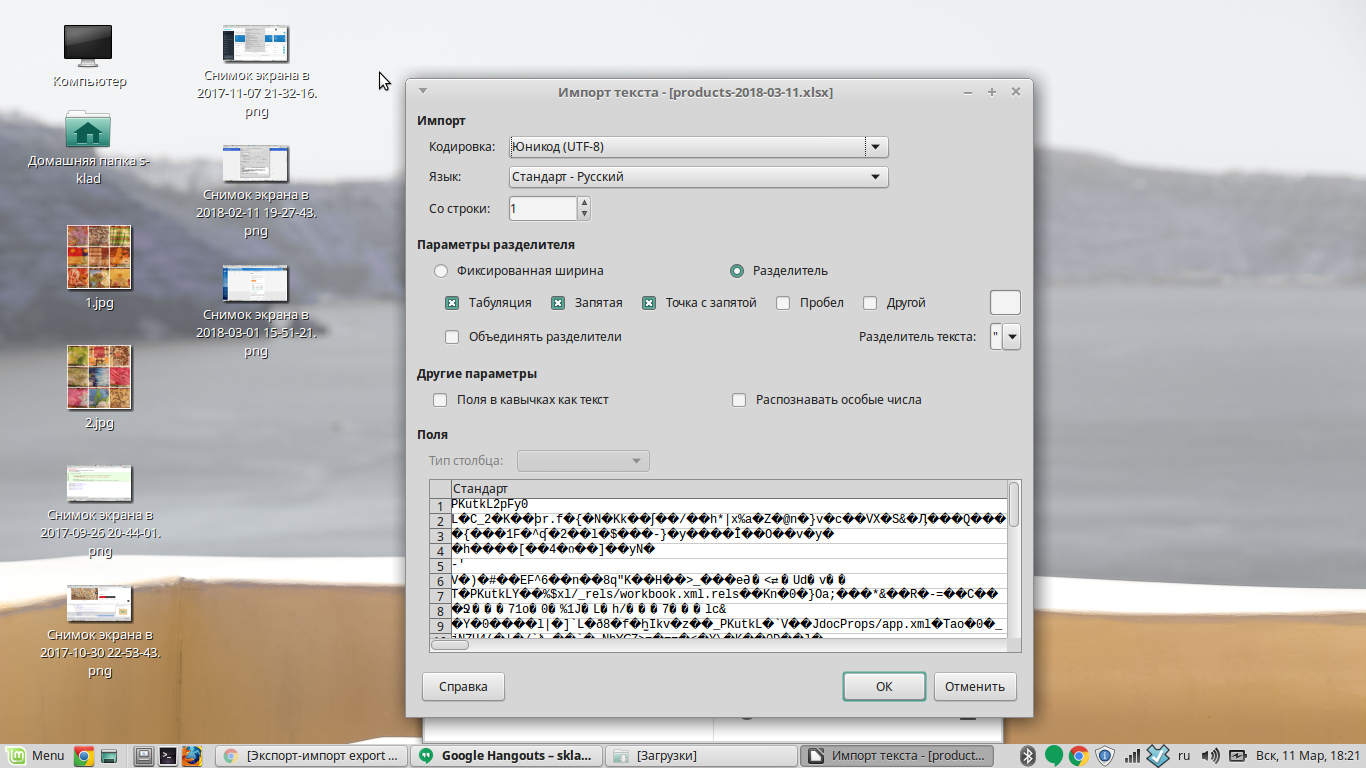Open the Разделитель текста dropdown arrow

point(1012,337)
